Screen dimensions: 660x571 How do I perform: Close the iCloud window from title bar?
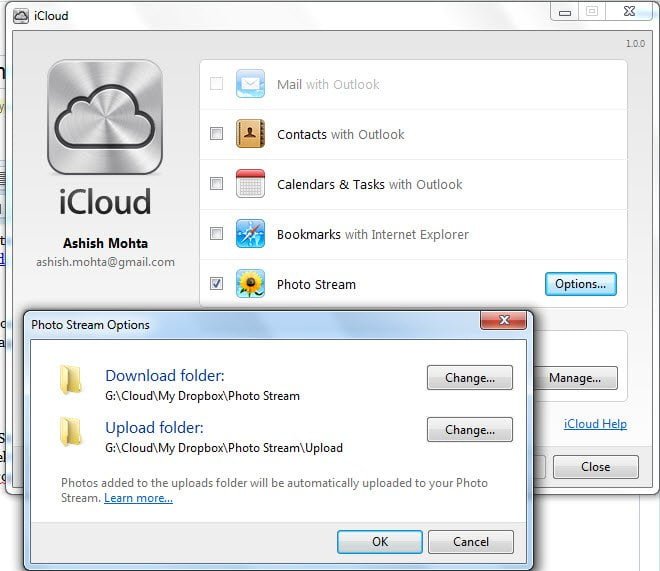[629, 11]
